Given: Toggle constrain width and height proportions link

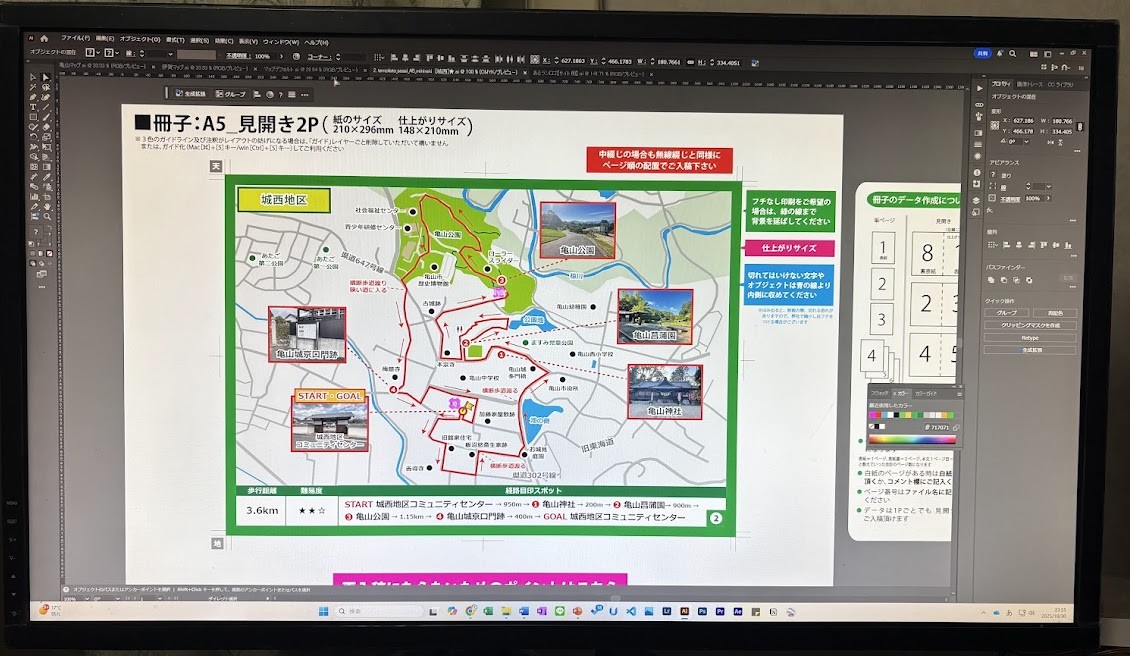Looking at the screenshot, I should 1078,126.
